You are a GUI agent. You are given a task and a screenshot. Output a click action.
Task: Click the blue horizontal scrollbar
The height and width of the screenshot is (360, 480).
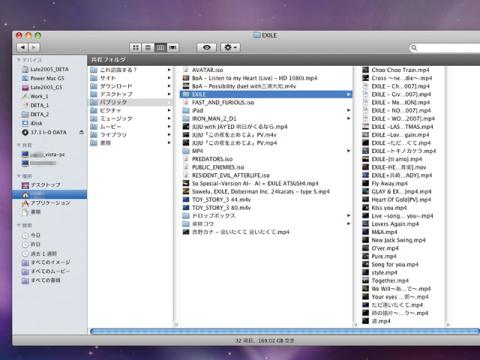[x=285, y=331]
